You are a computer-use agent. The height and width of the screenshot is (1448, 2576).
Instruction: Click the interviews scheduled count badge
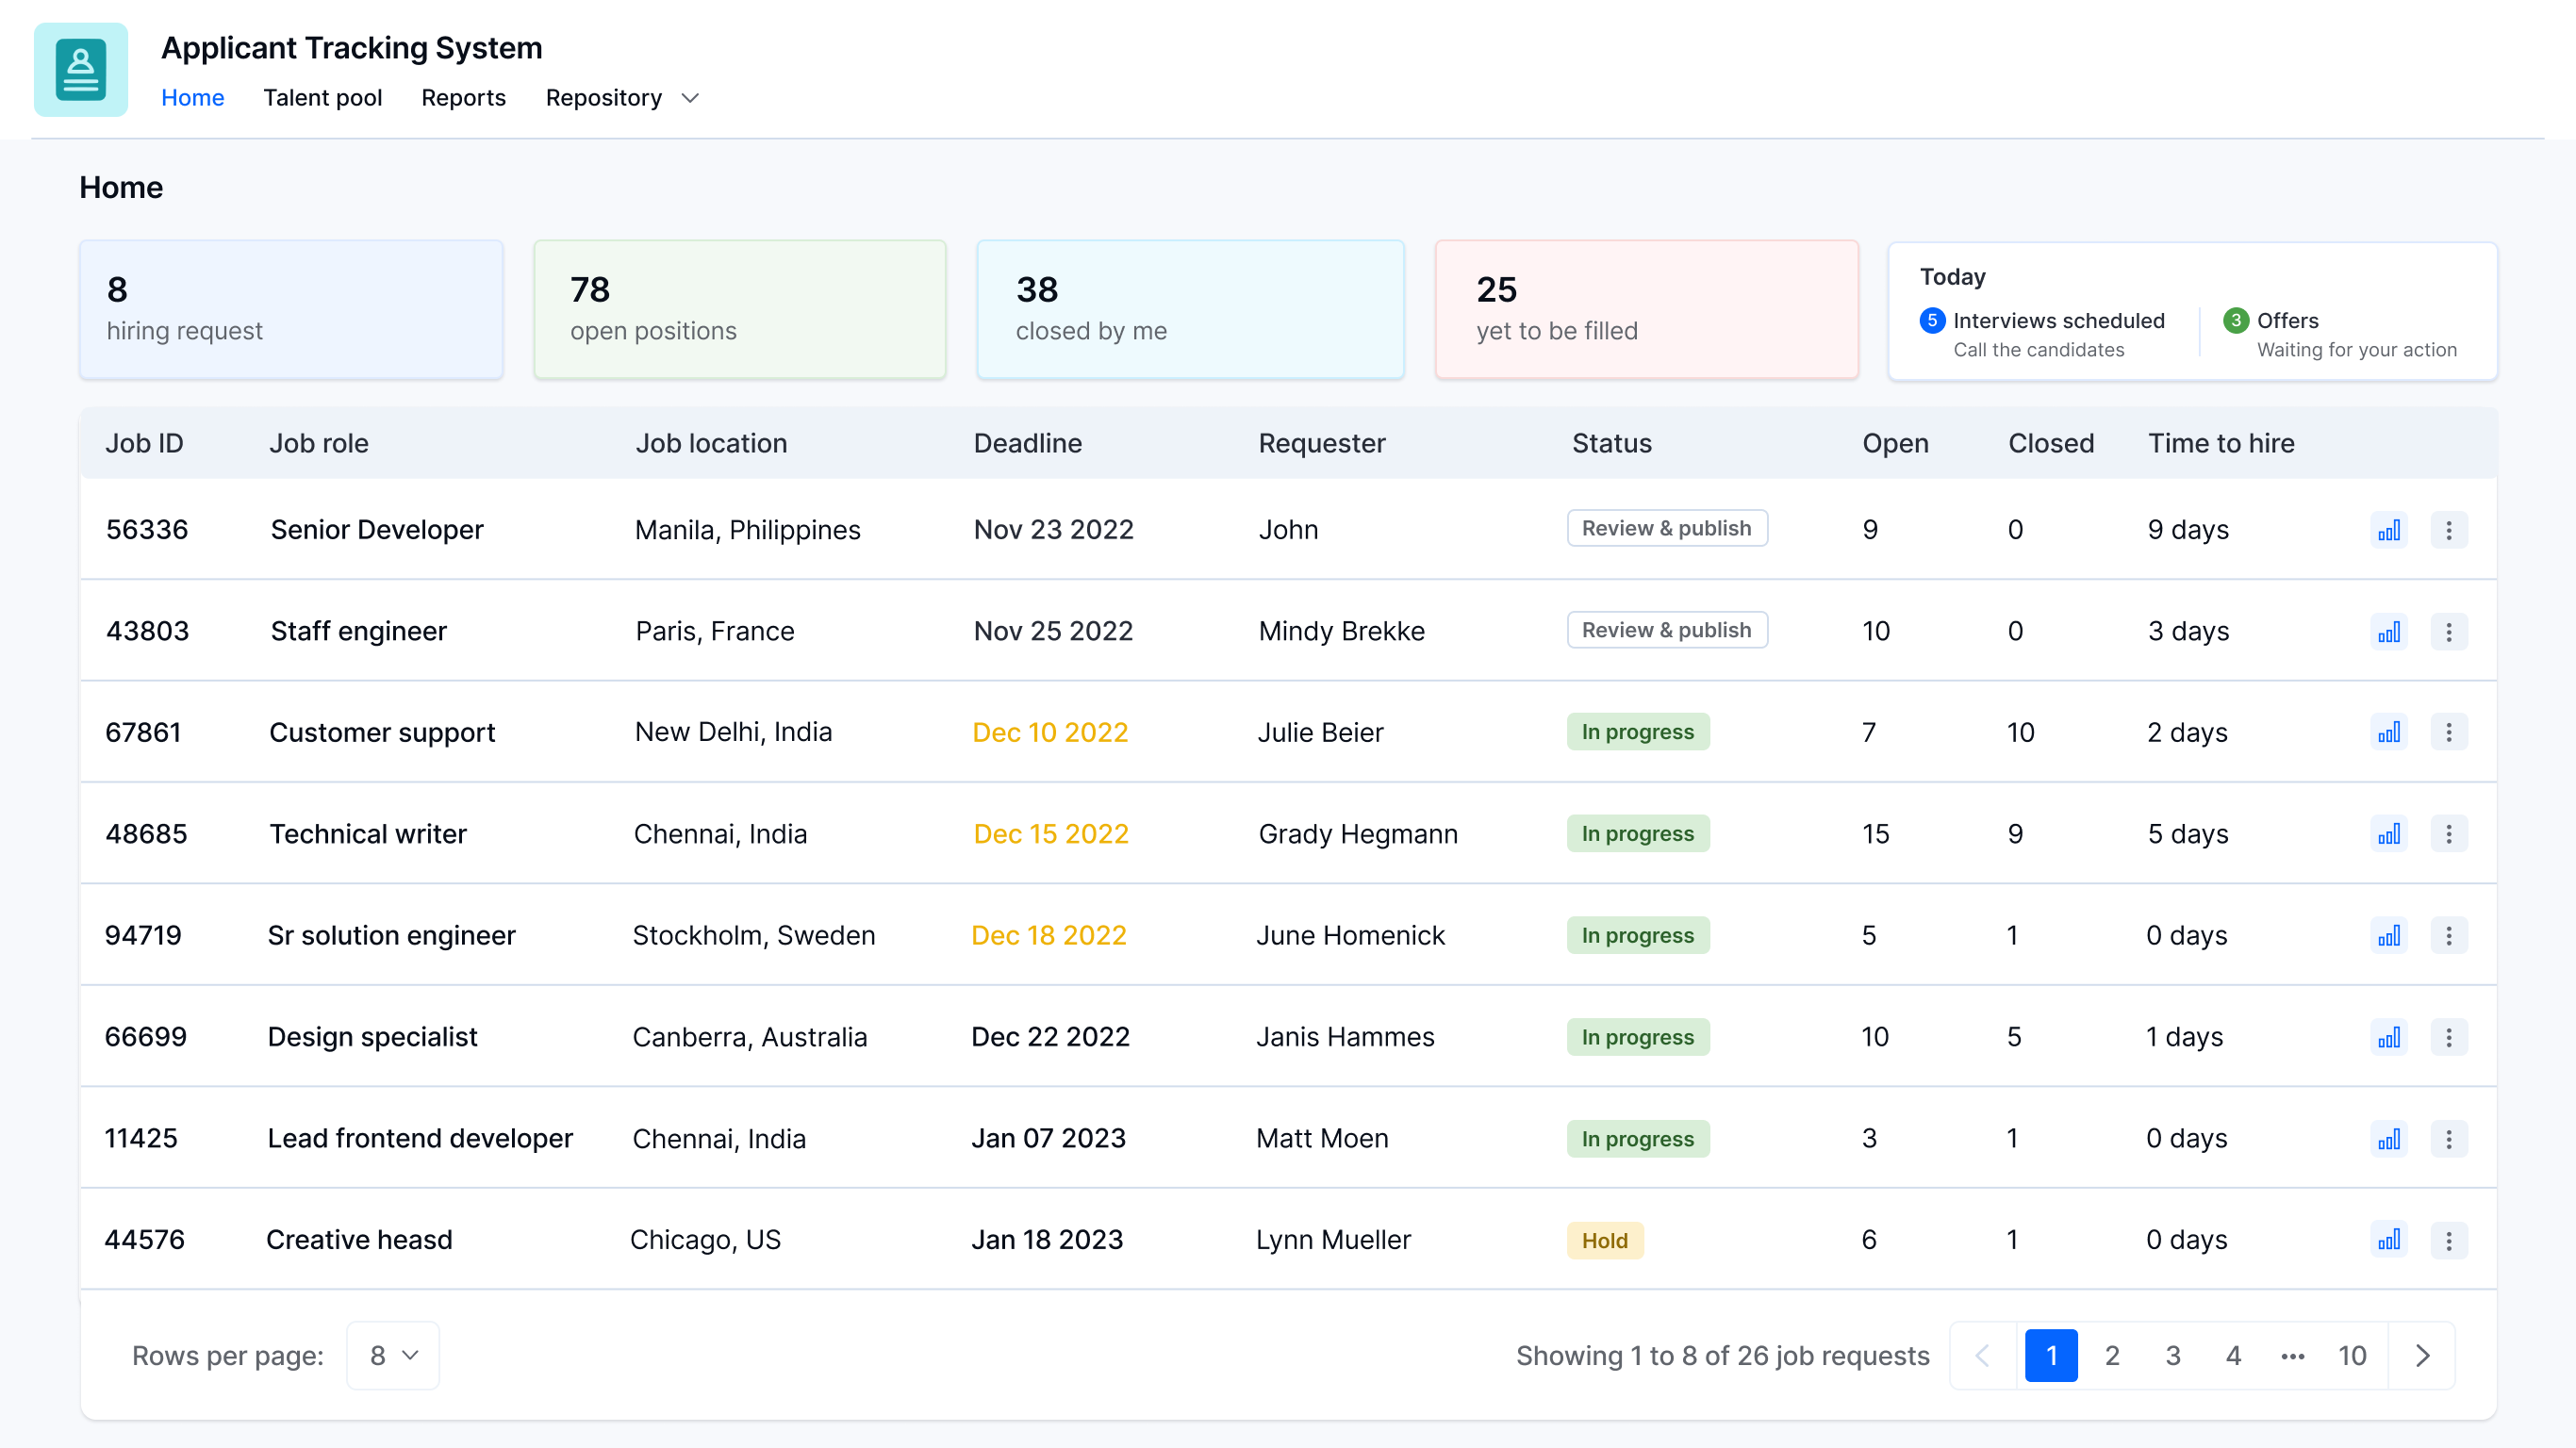point(1932,321)
